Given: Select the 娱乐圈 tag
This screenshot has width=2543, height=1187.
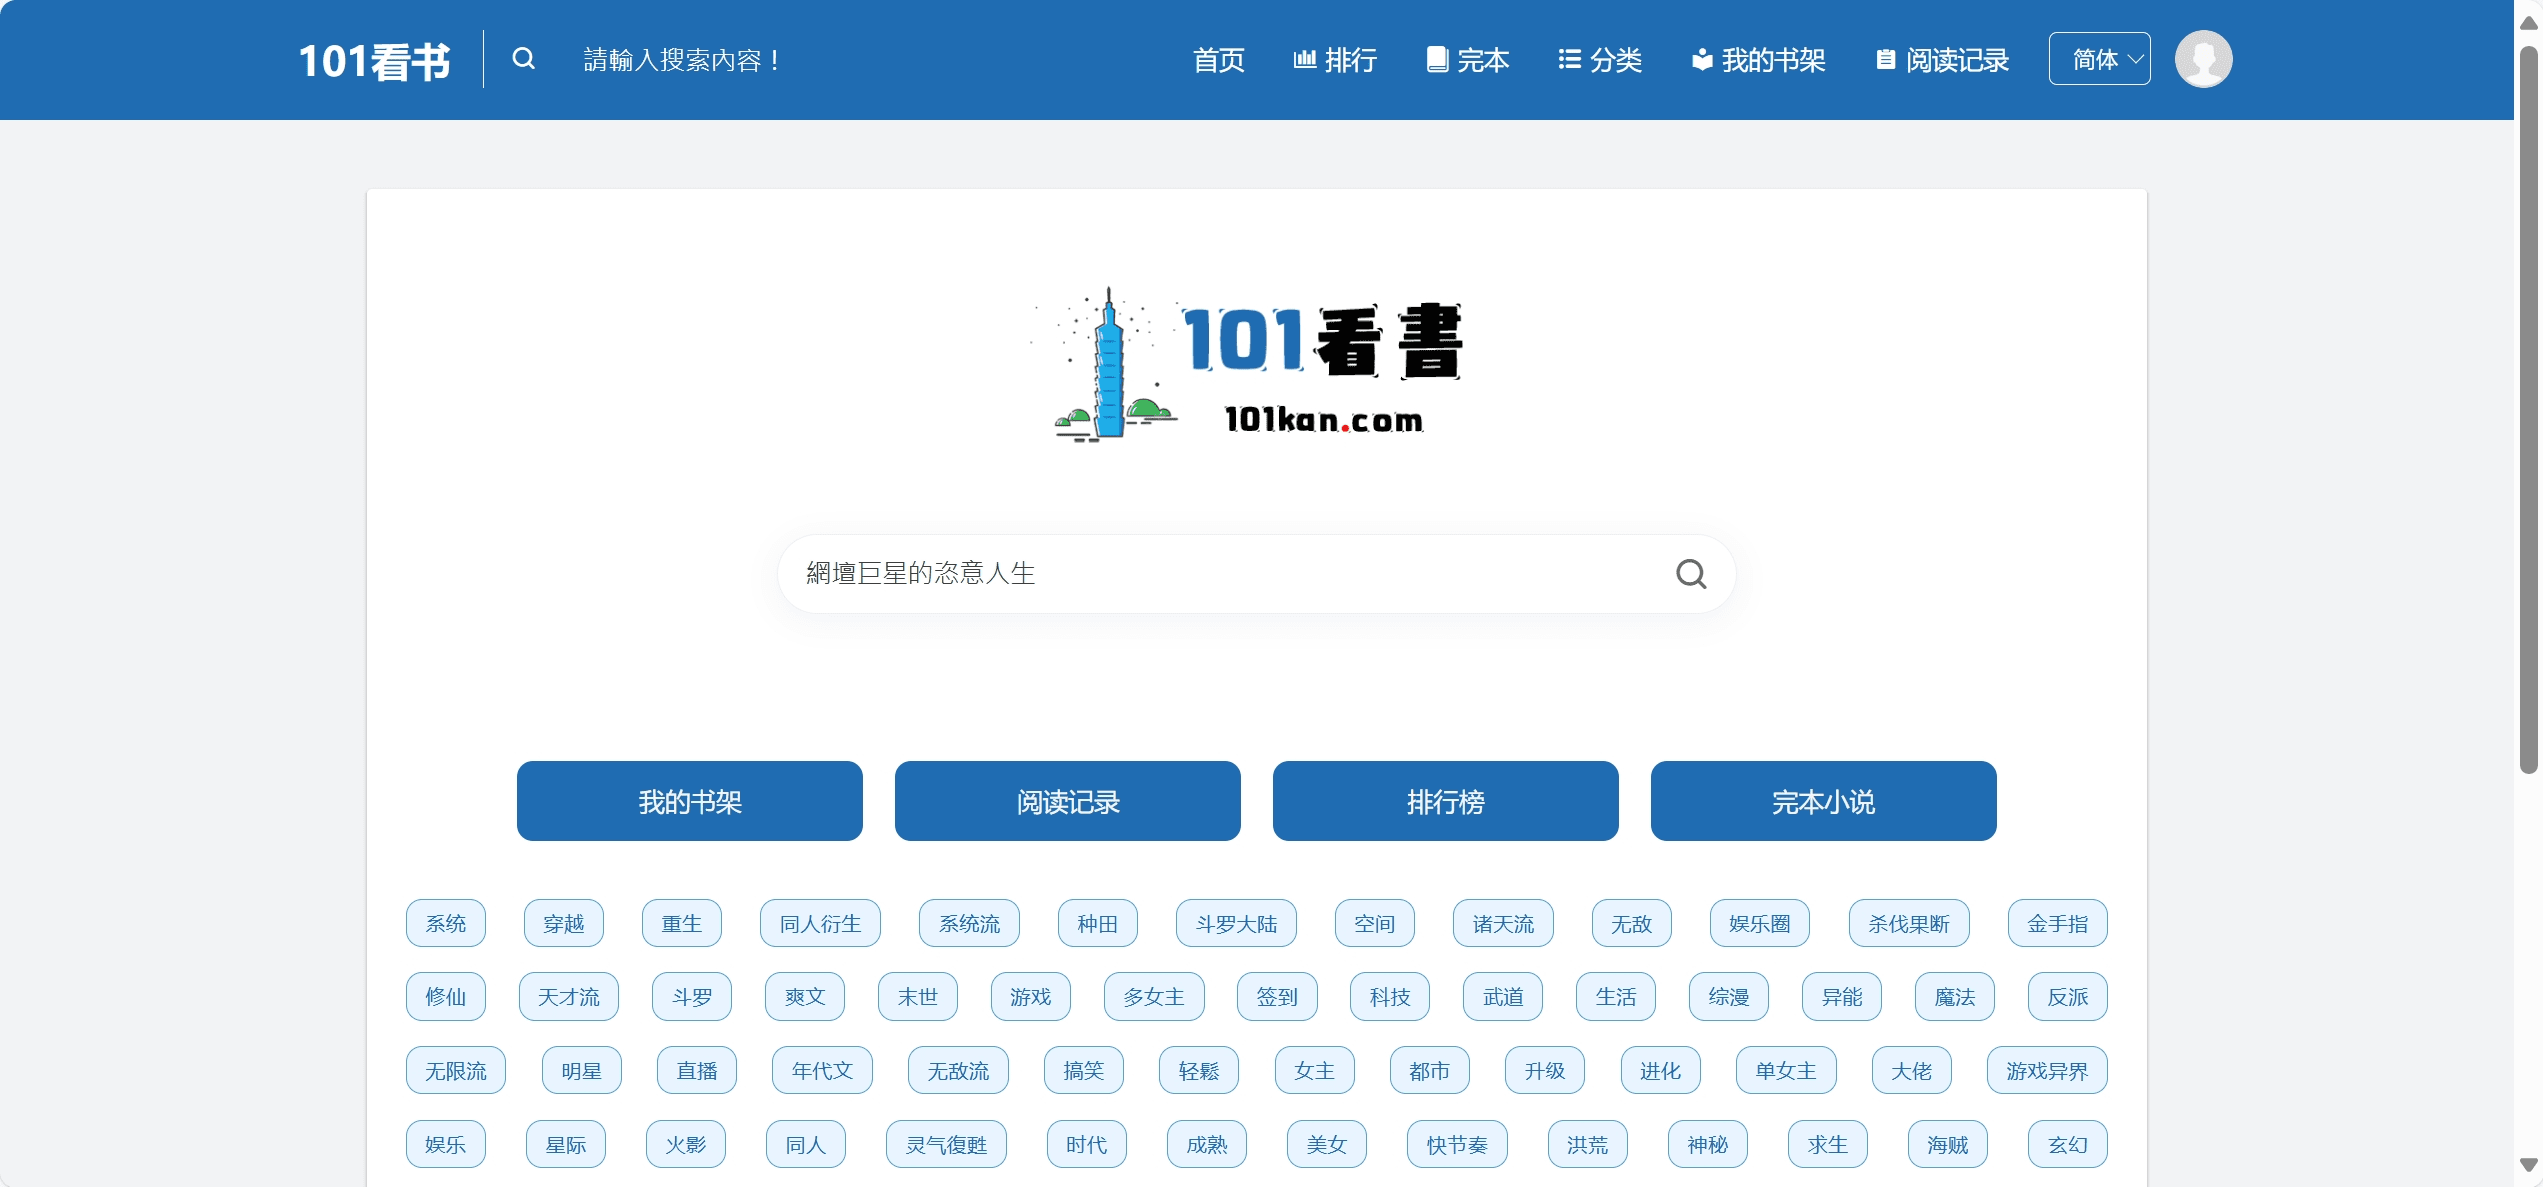Looking at the screenshot, I should click(x=1760, y=923).
